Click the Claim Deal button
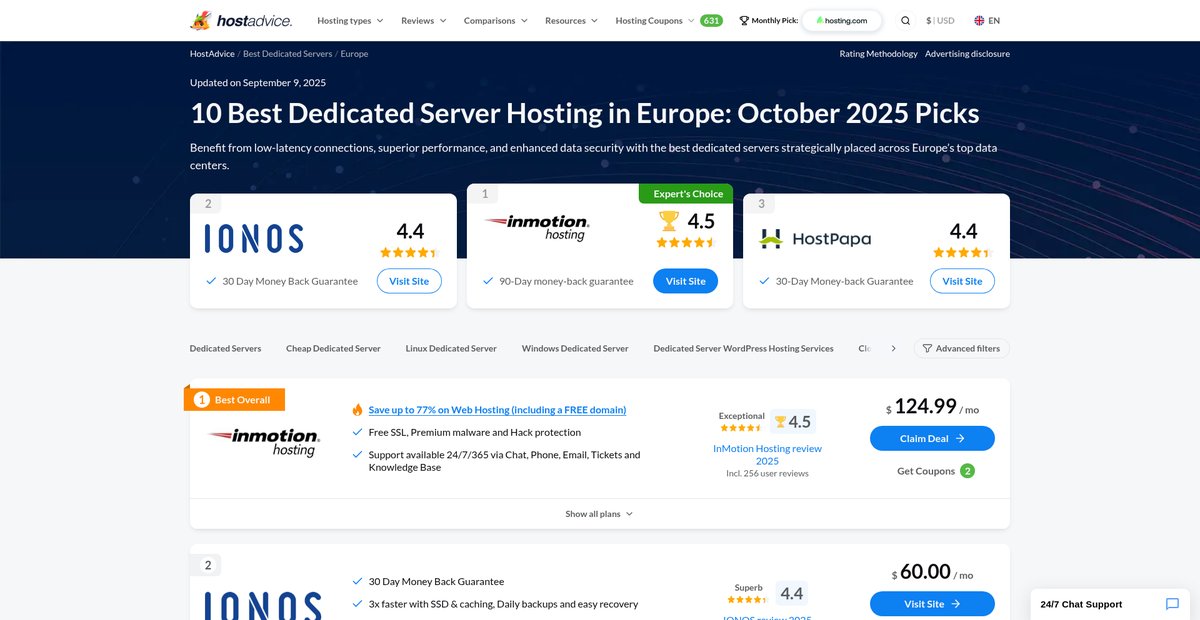This screenshot has height=620, width=1200. (932, 438)
